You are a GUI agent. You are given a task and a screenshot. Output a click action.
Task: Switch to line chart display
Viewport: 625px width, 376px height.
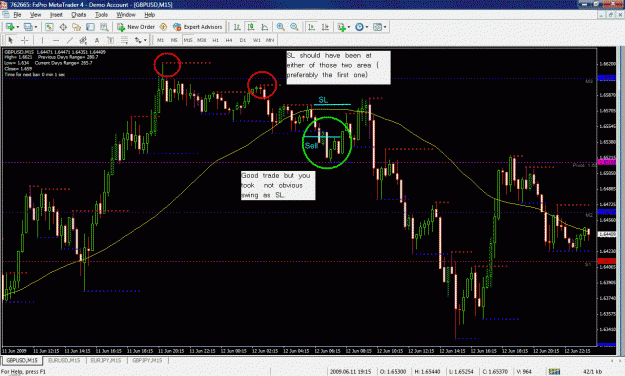pyautogui.click(x=265, y=27)
